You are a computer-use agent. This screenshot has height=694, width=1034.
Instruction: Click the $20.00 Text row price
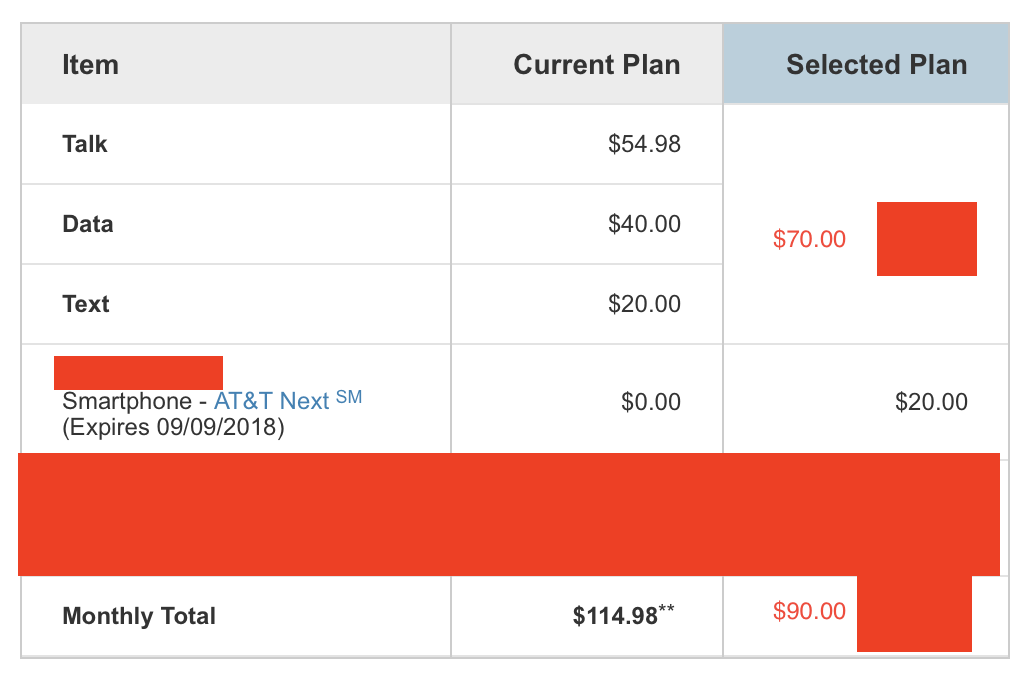(644, 304)
